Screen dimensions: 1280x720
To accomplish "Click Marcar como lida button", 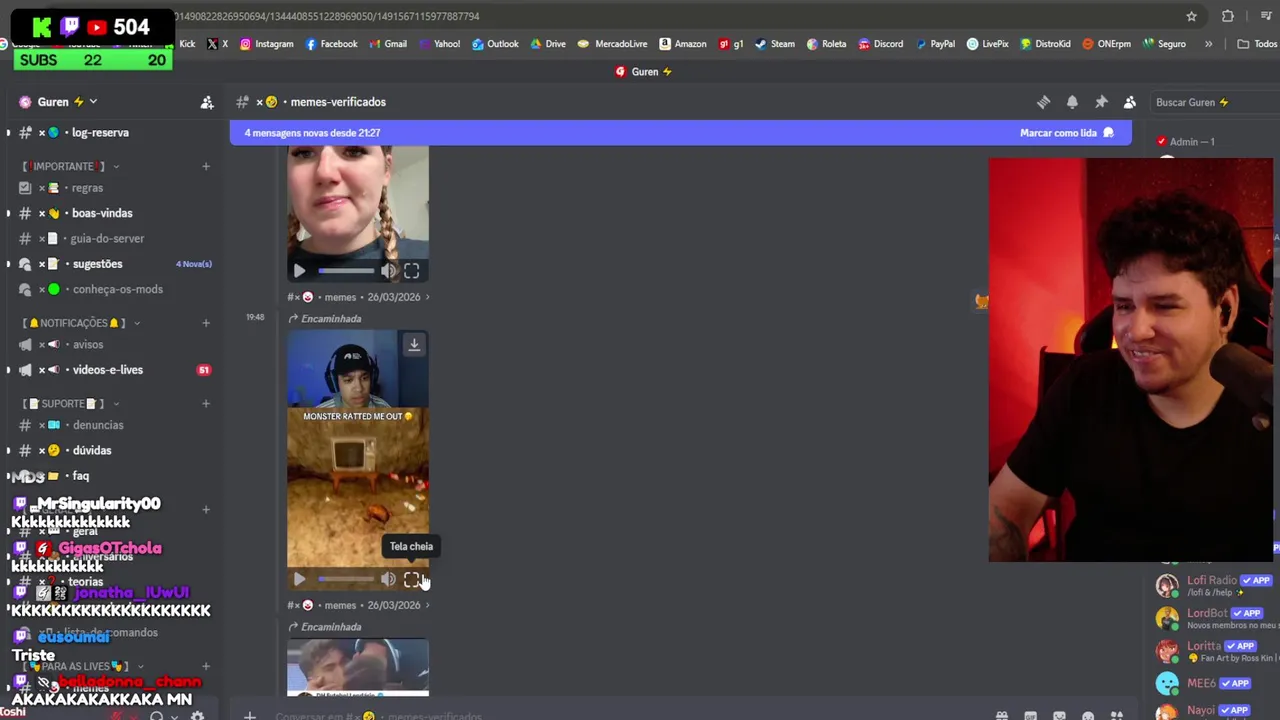I will (1066, 133).
